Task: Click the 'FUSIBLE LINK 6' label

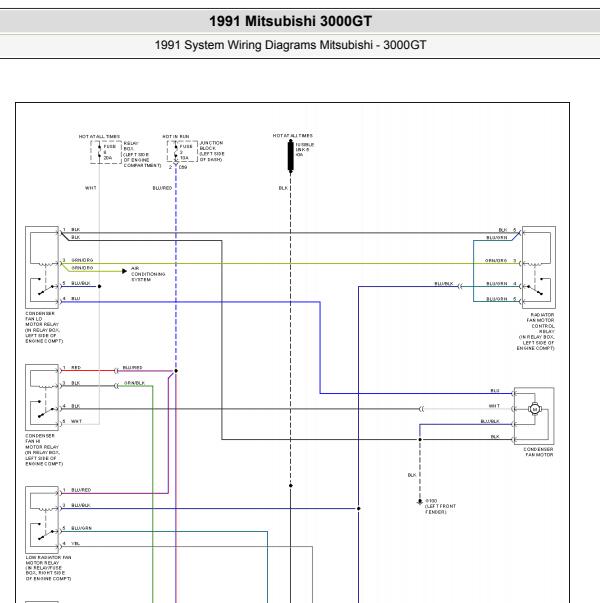Action: pos(305,150)
